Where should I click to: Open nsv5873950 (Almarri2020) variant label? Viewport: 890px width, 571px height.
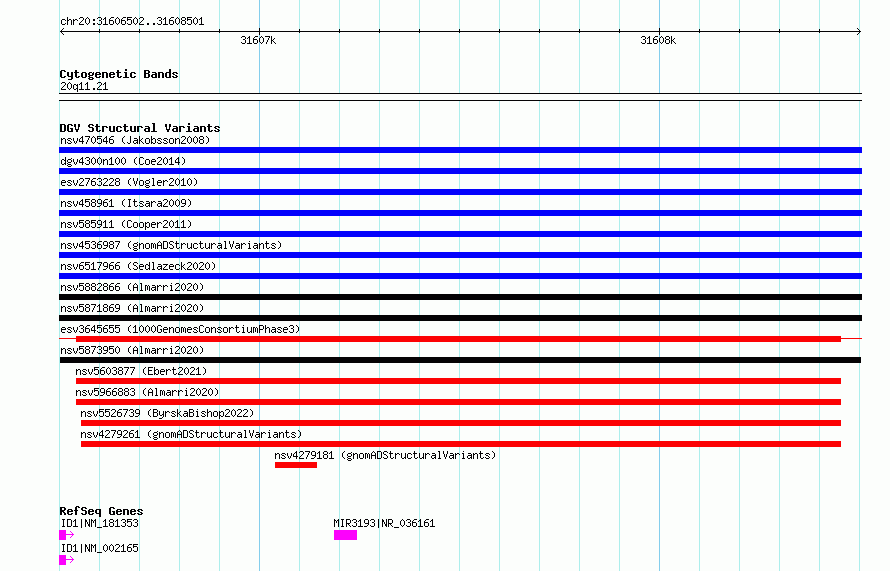pos(132,350)
